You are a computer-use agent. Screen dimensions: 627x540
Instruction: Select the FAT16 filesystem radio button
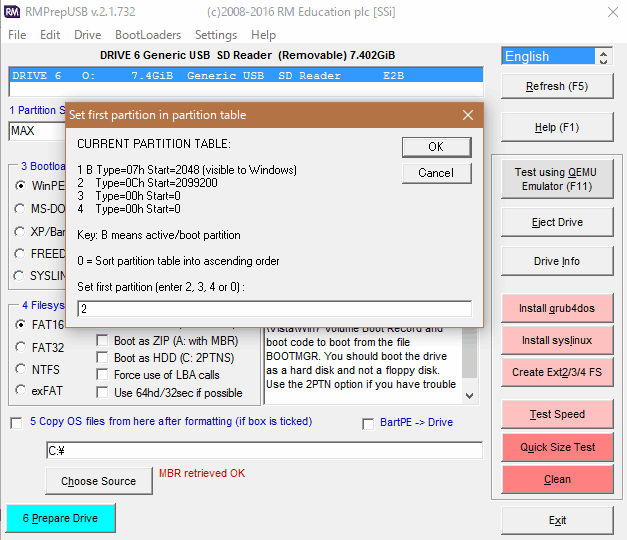20,324
